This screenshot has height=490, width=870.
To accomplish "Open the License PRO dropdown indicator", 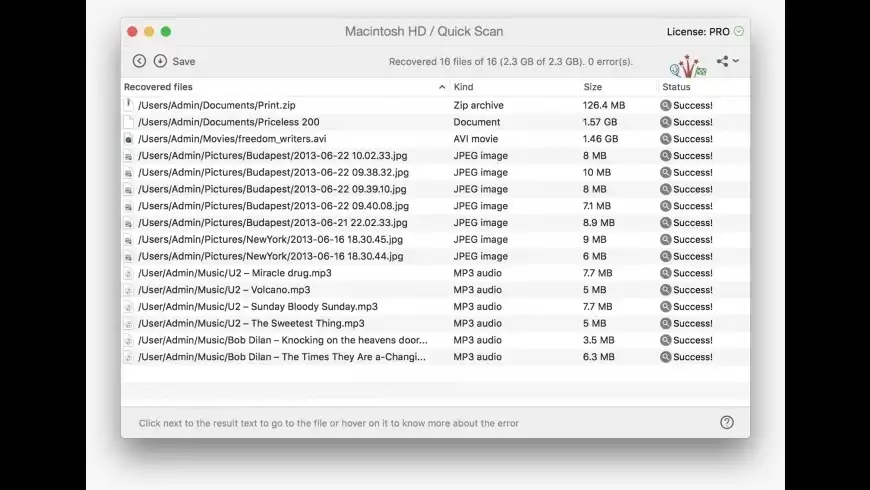I will [739, 32].
